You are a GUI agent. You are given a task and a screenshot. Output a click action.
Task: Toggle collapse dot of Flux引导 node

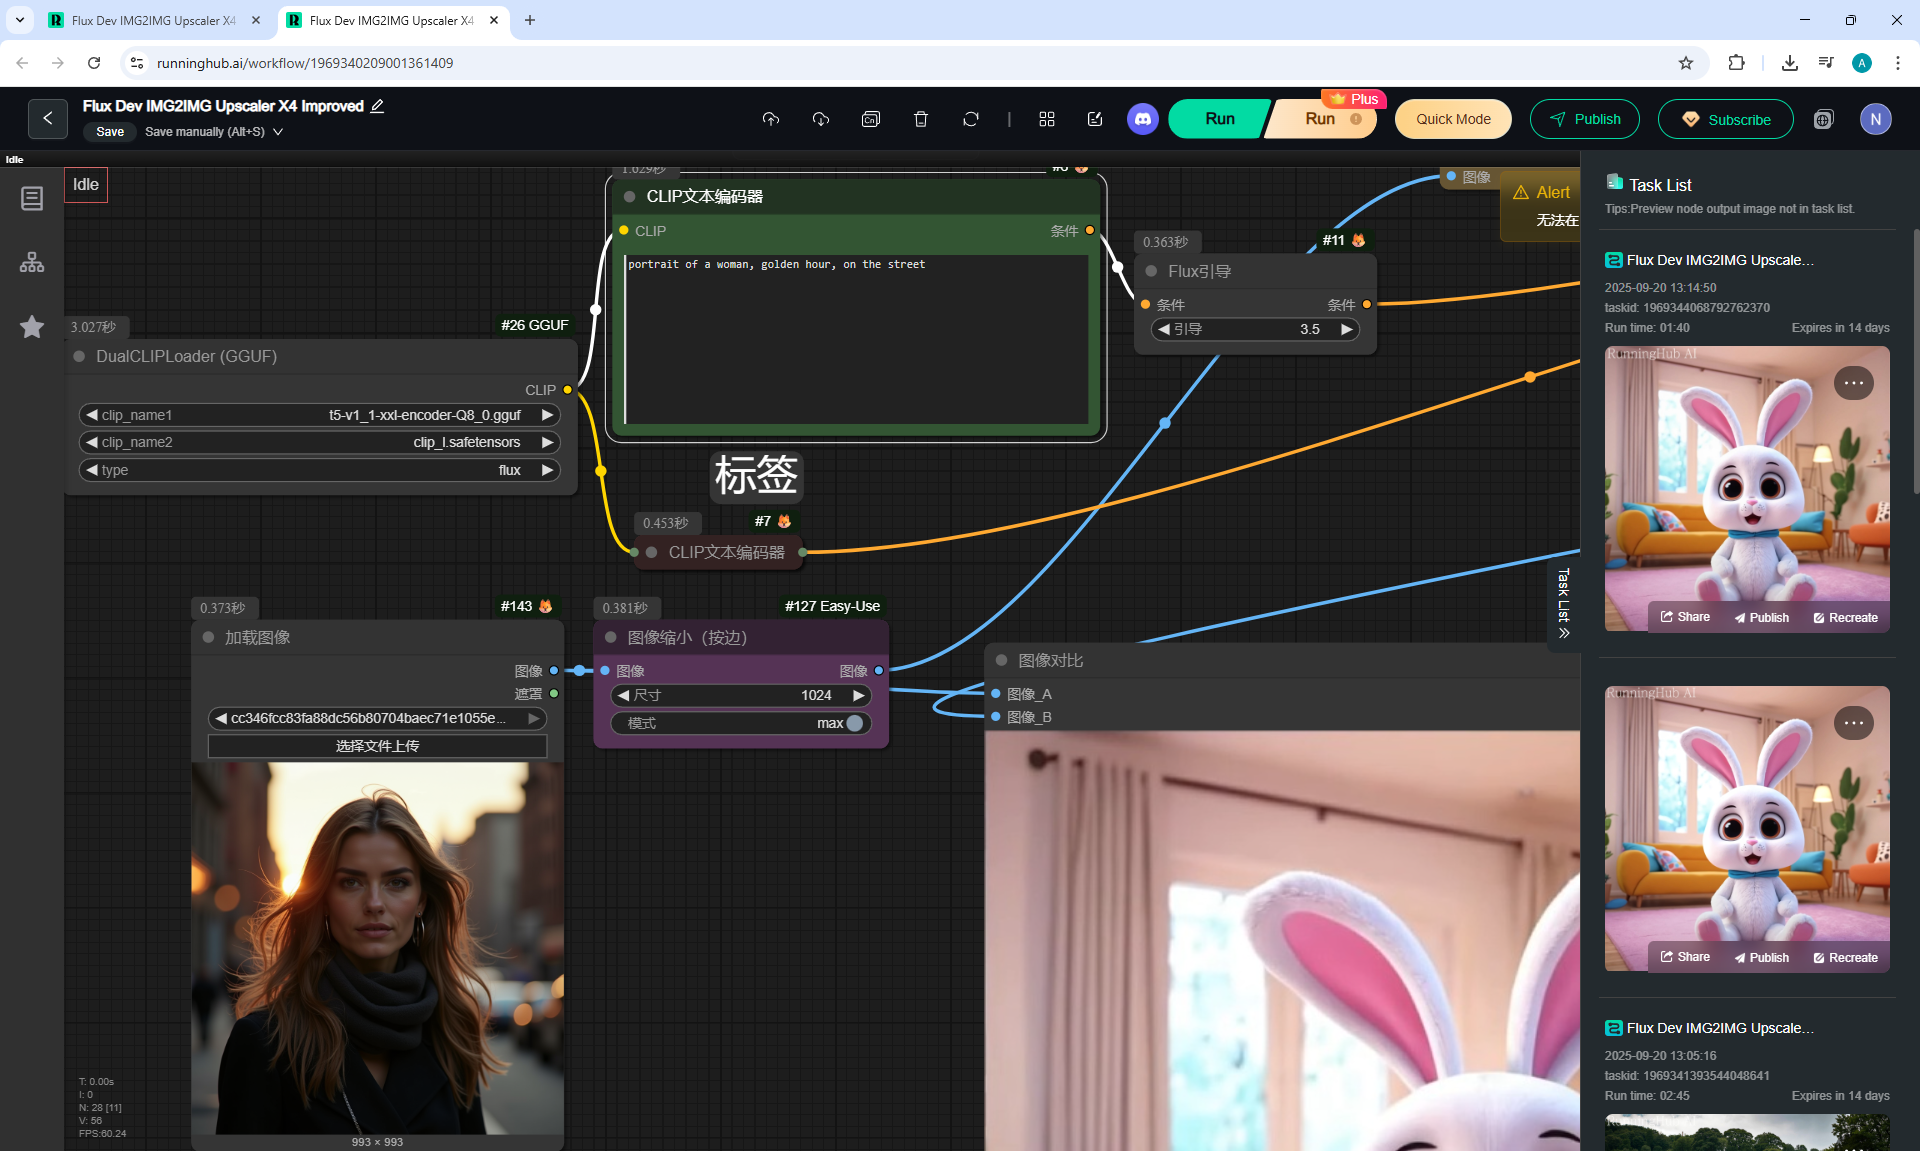1151,271
